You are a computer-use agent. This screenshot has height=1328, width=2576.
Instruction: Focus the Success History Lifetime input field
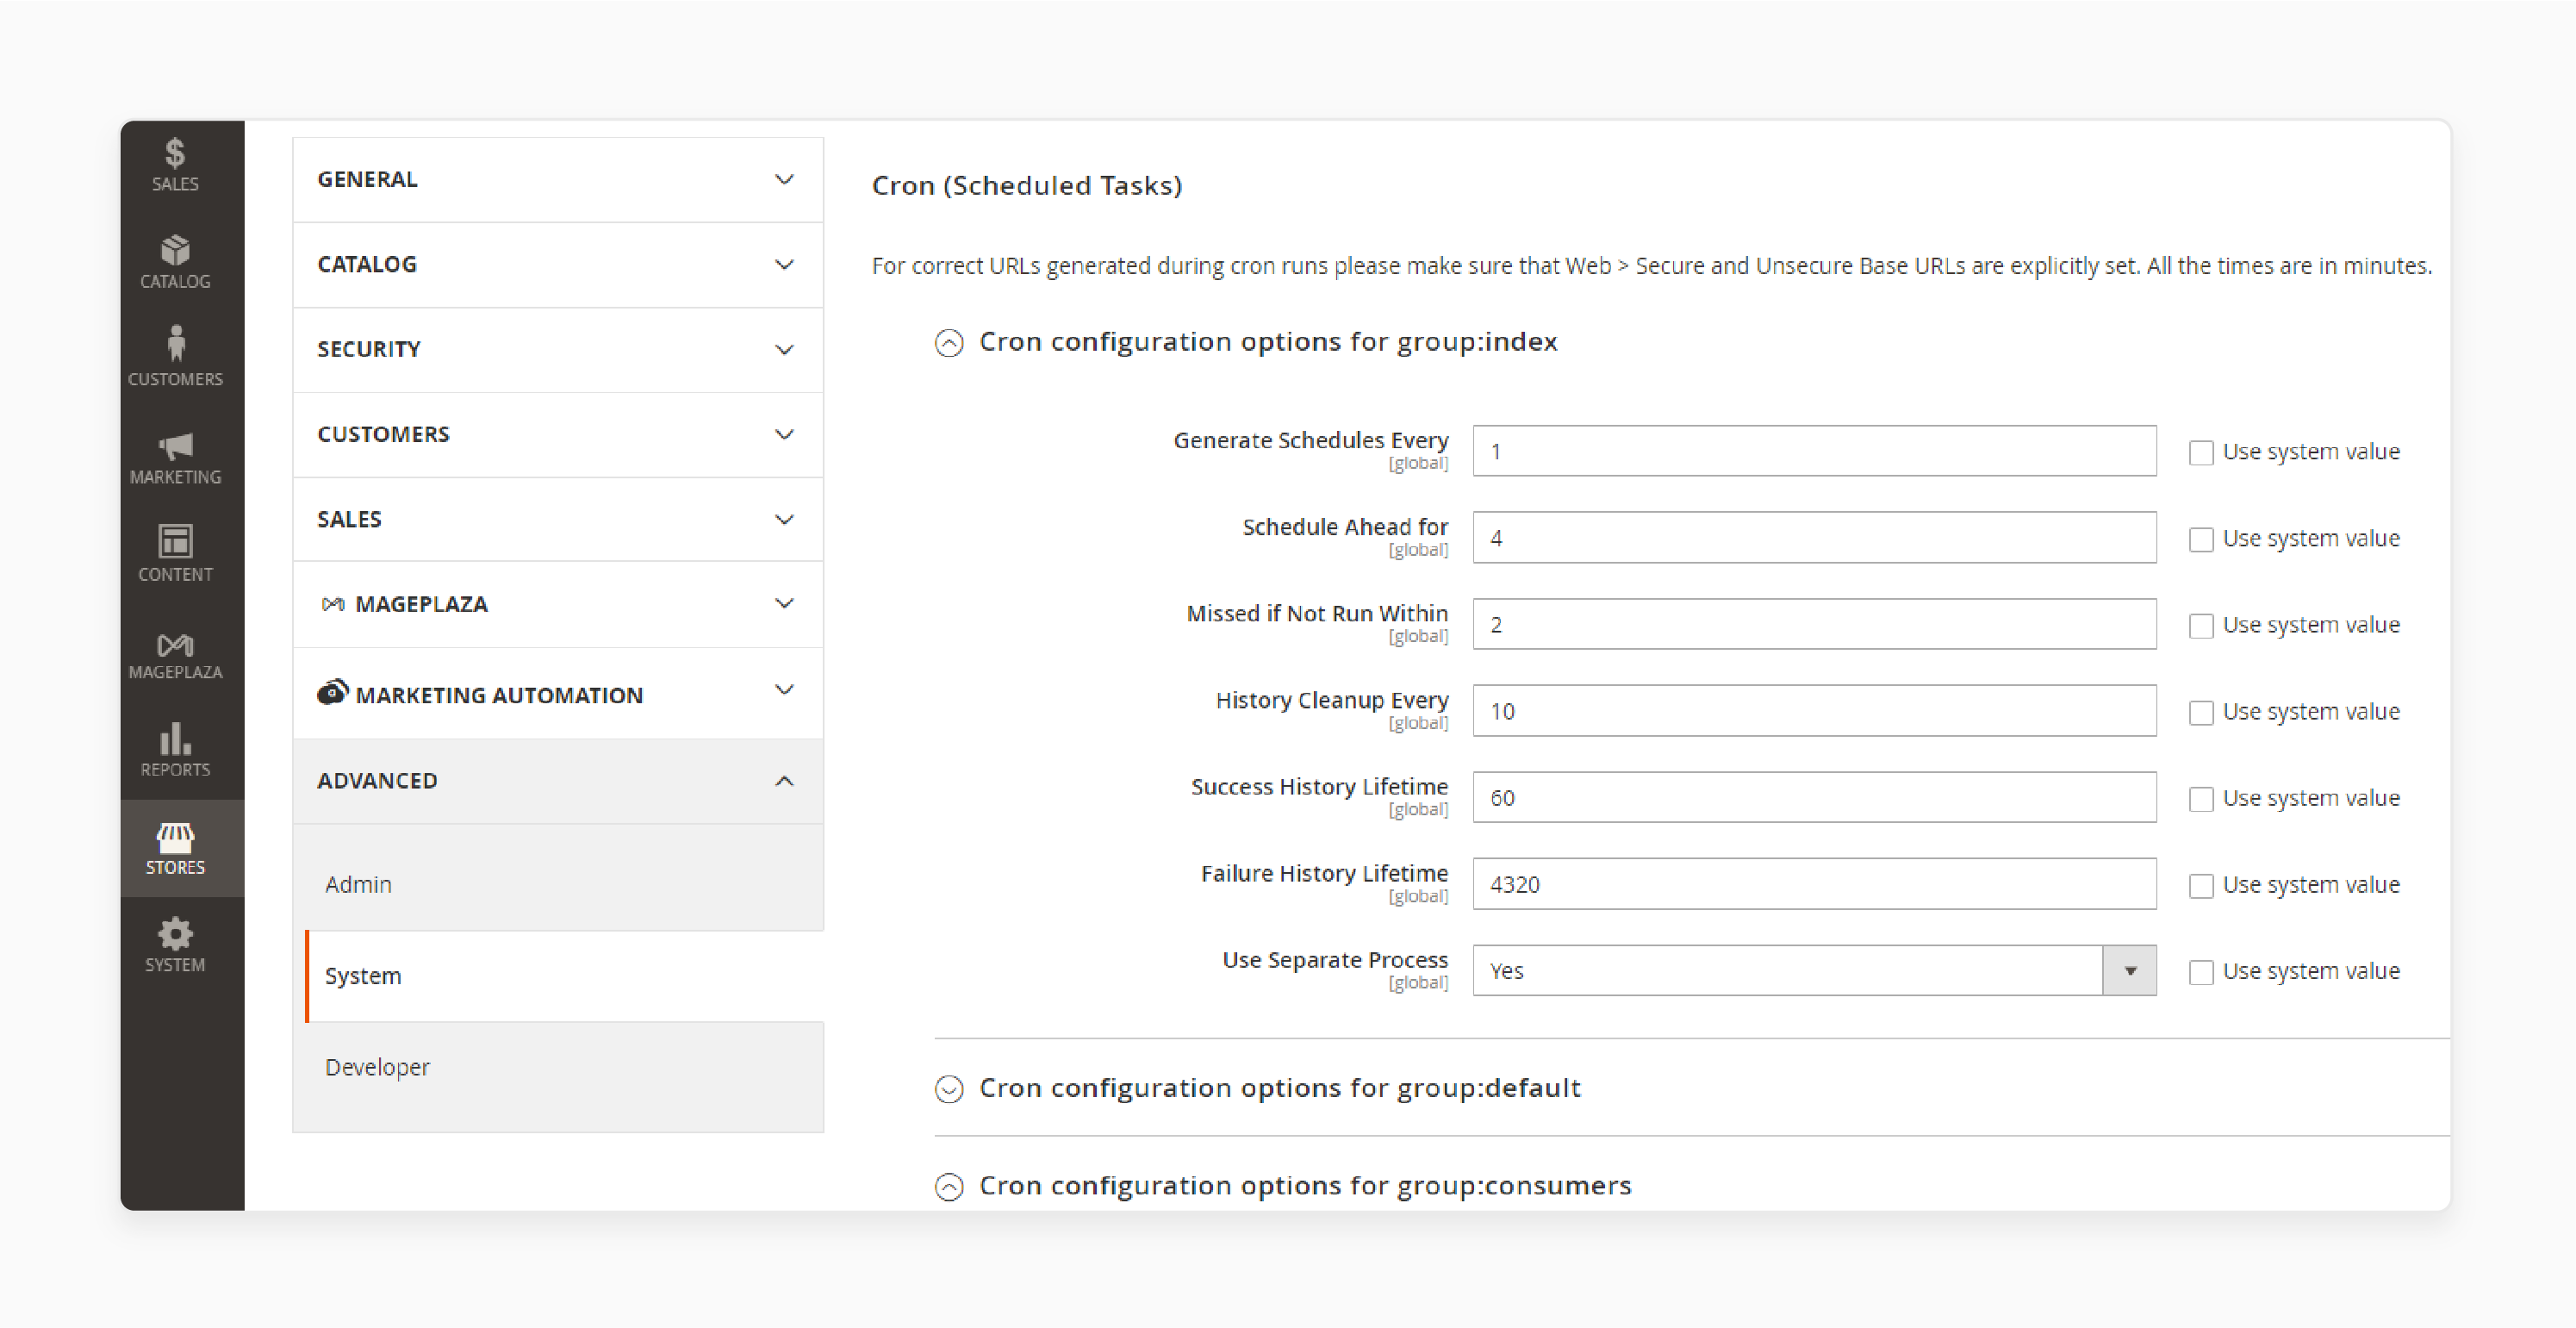[1814, 798]
